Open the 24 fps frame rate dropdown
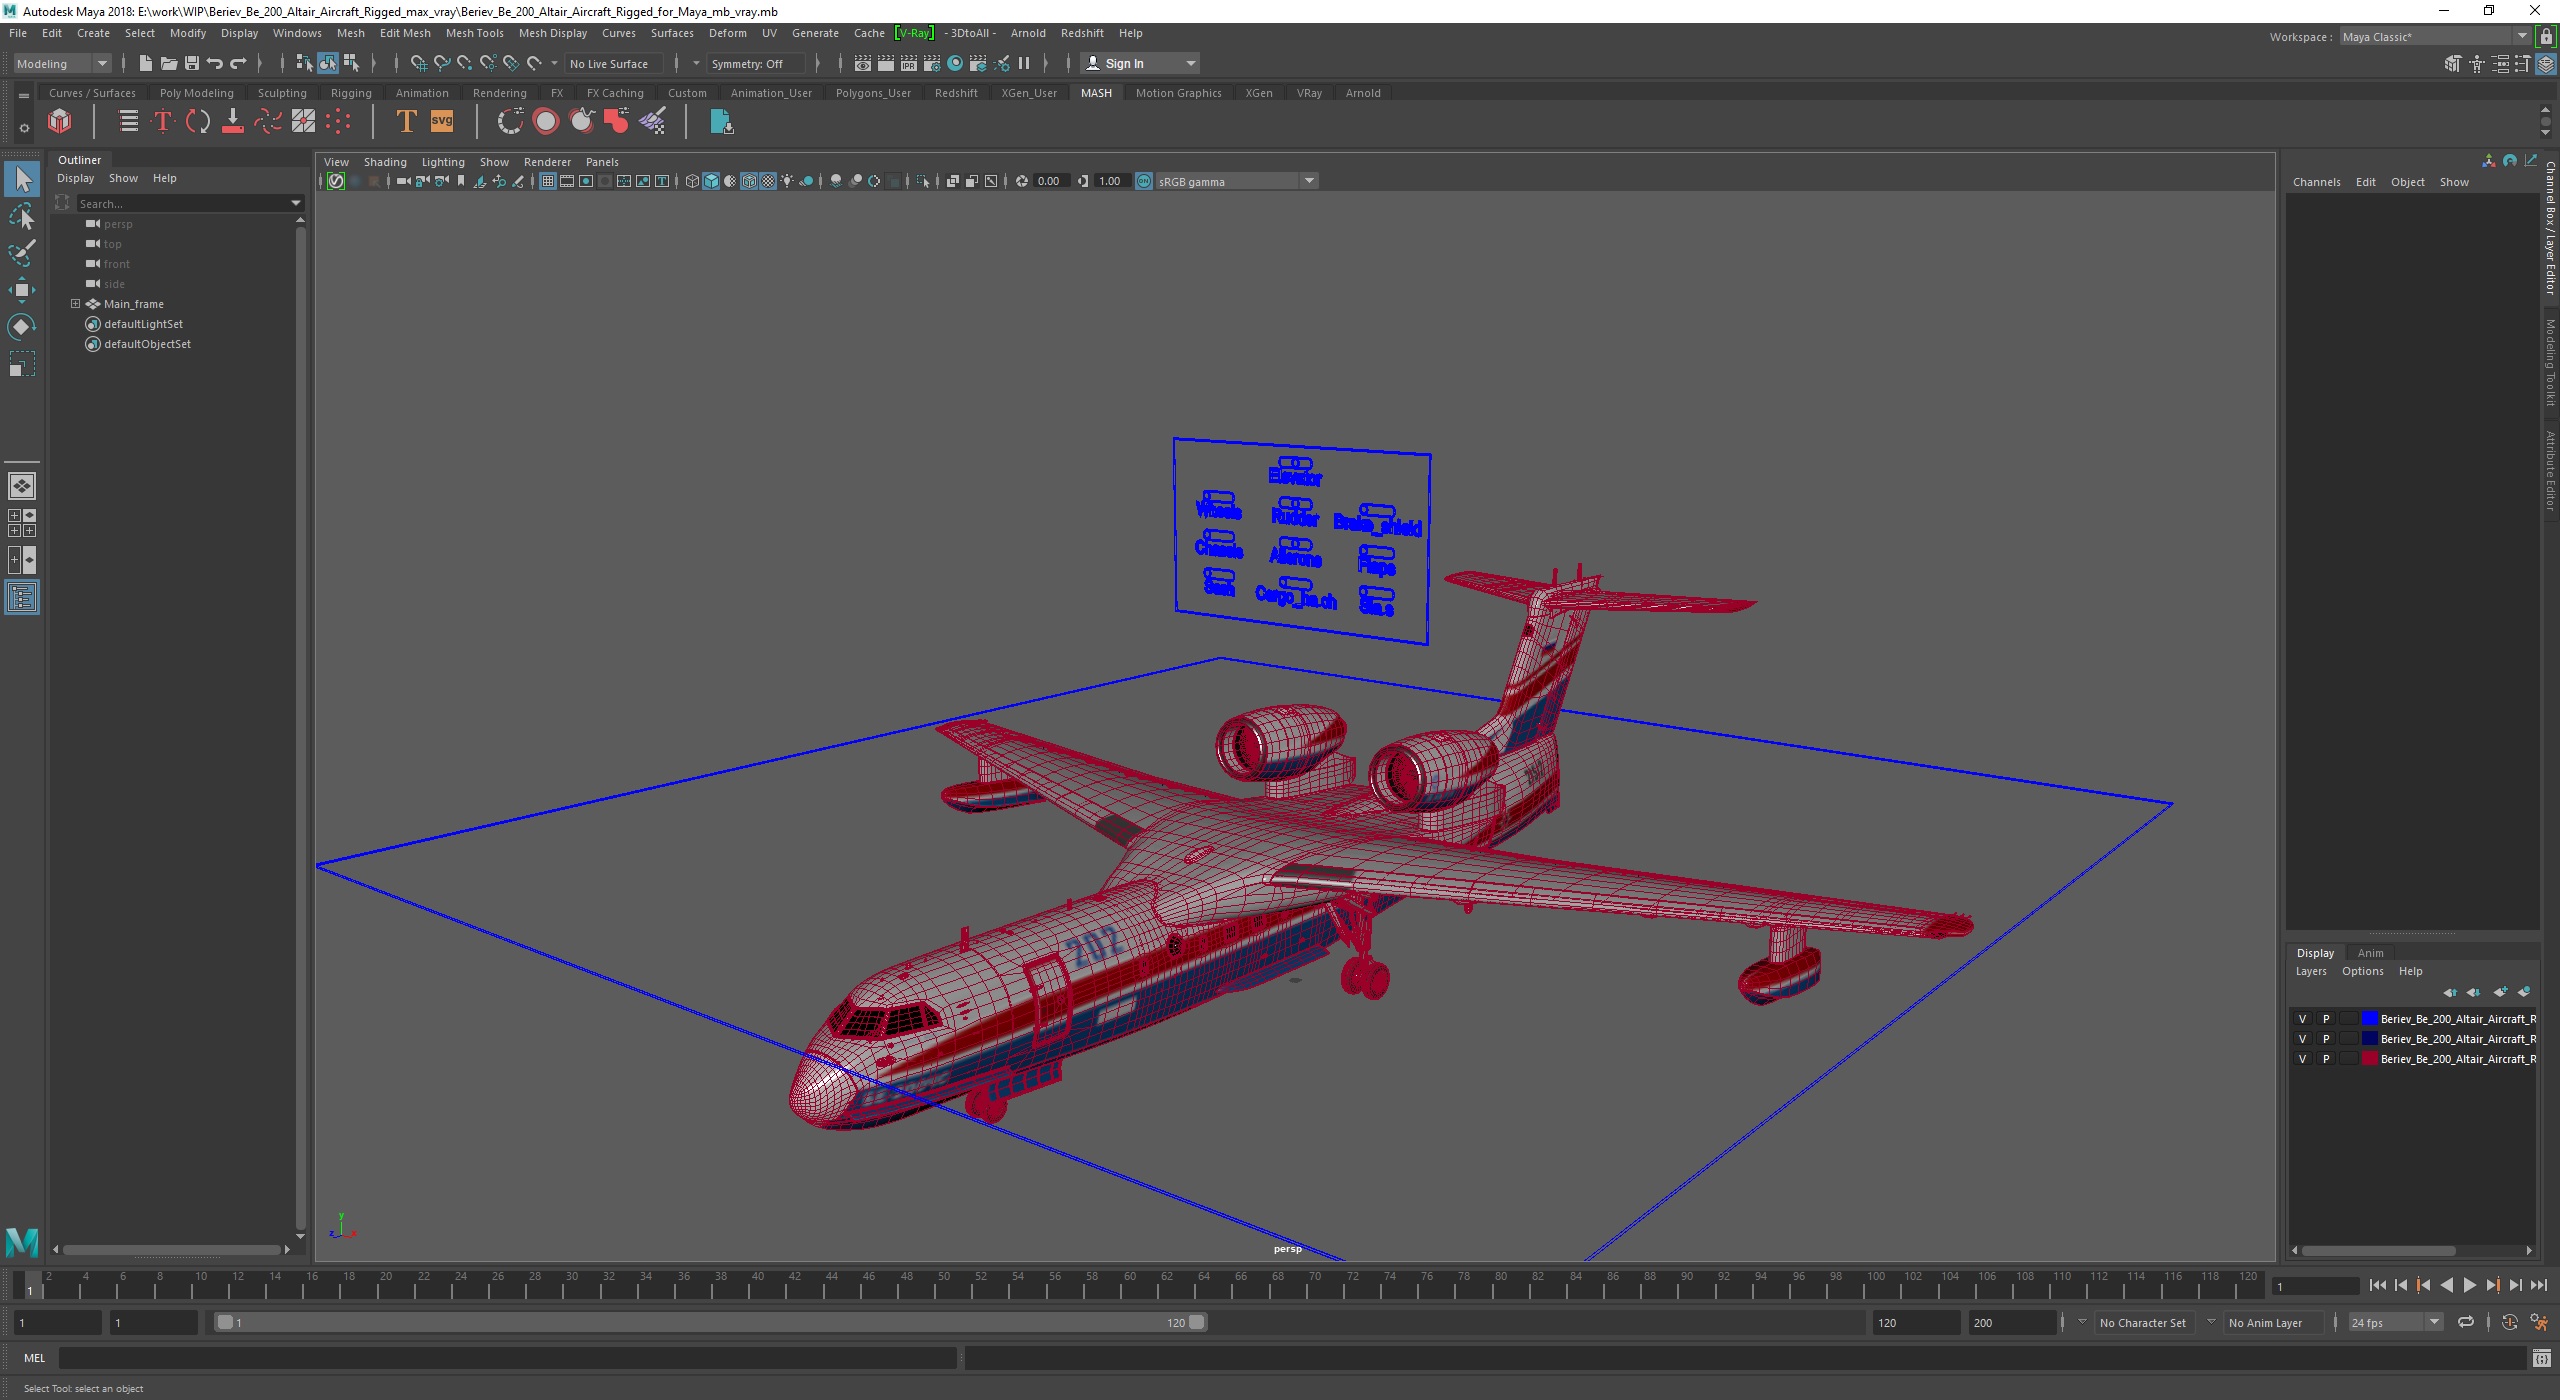Viewport: 2560px width, 1400px height. point(2433,1322)
